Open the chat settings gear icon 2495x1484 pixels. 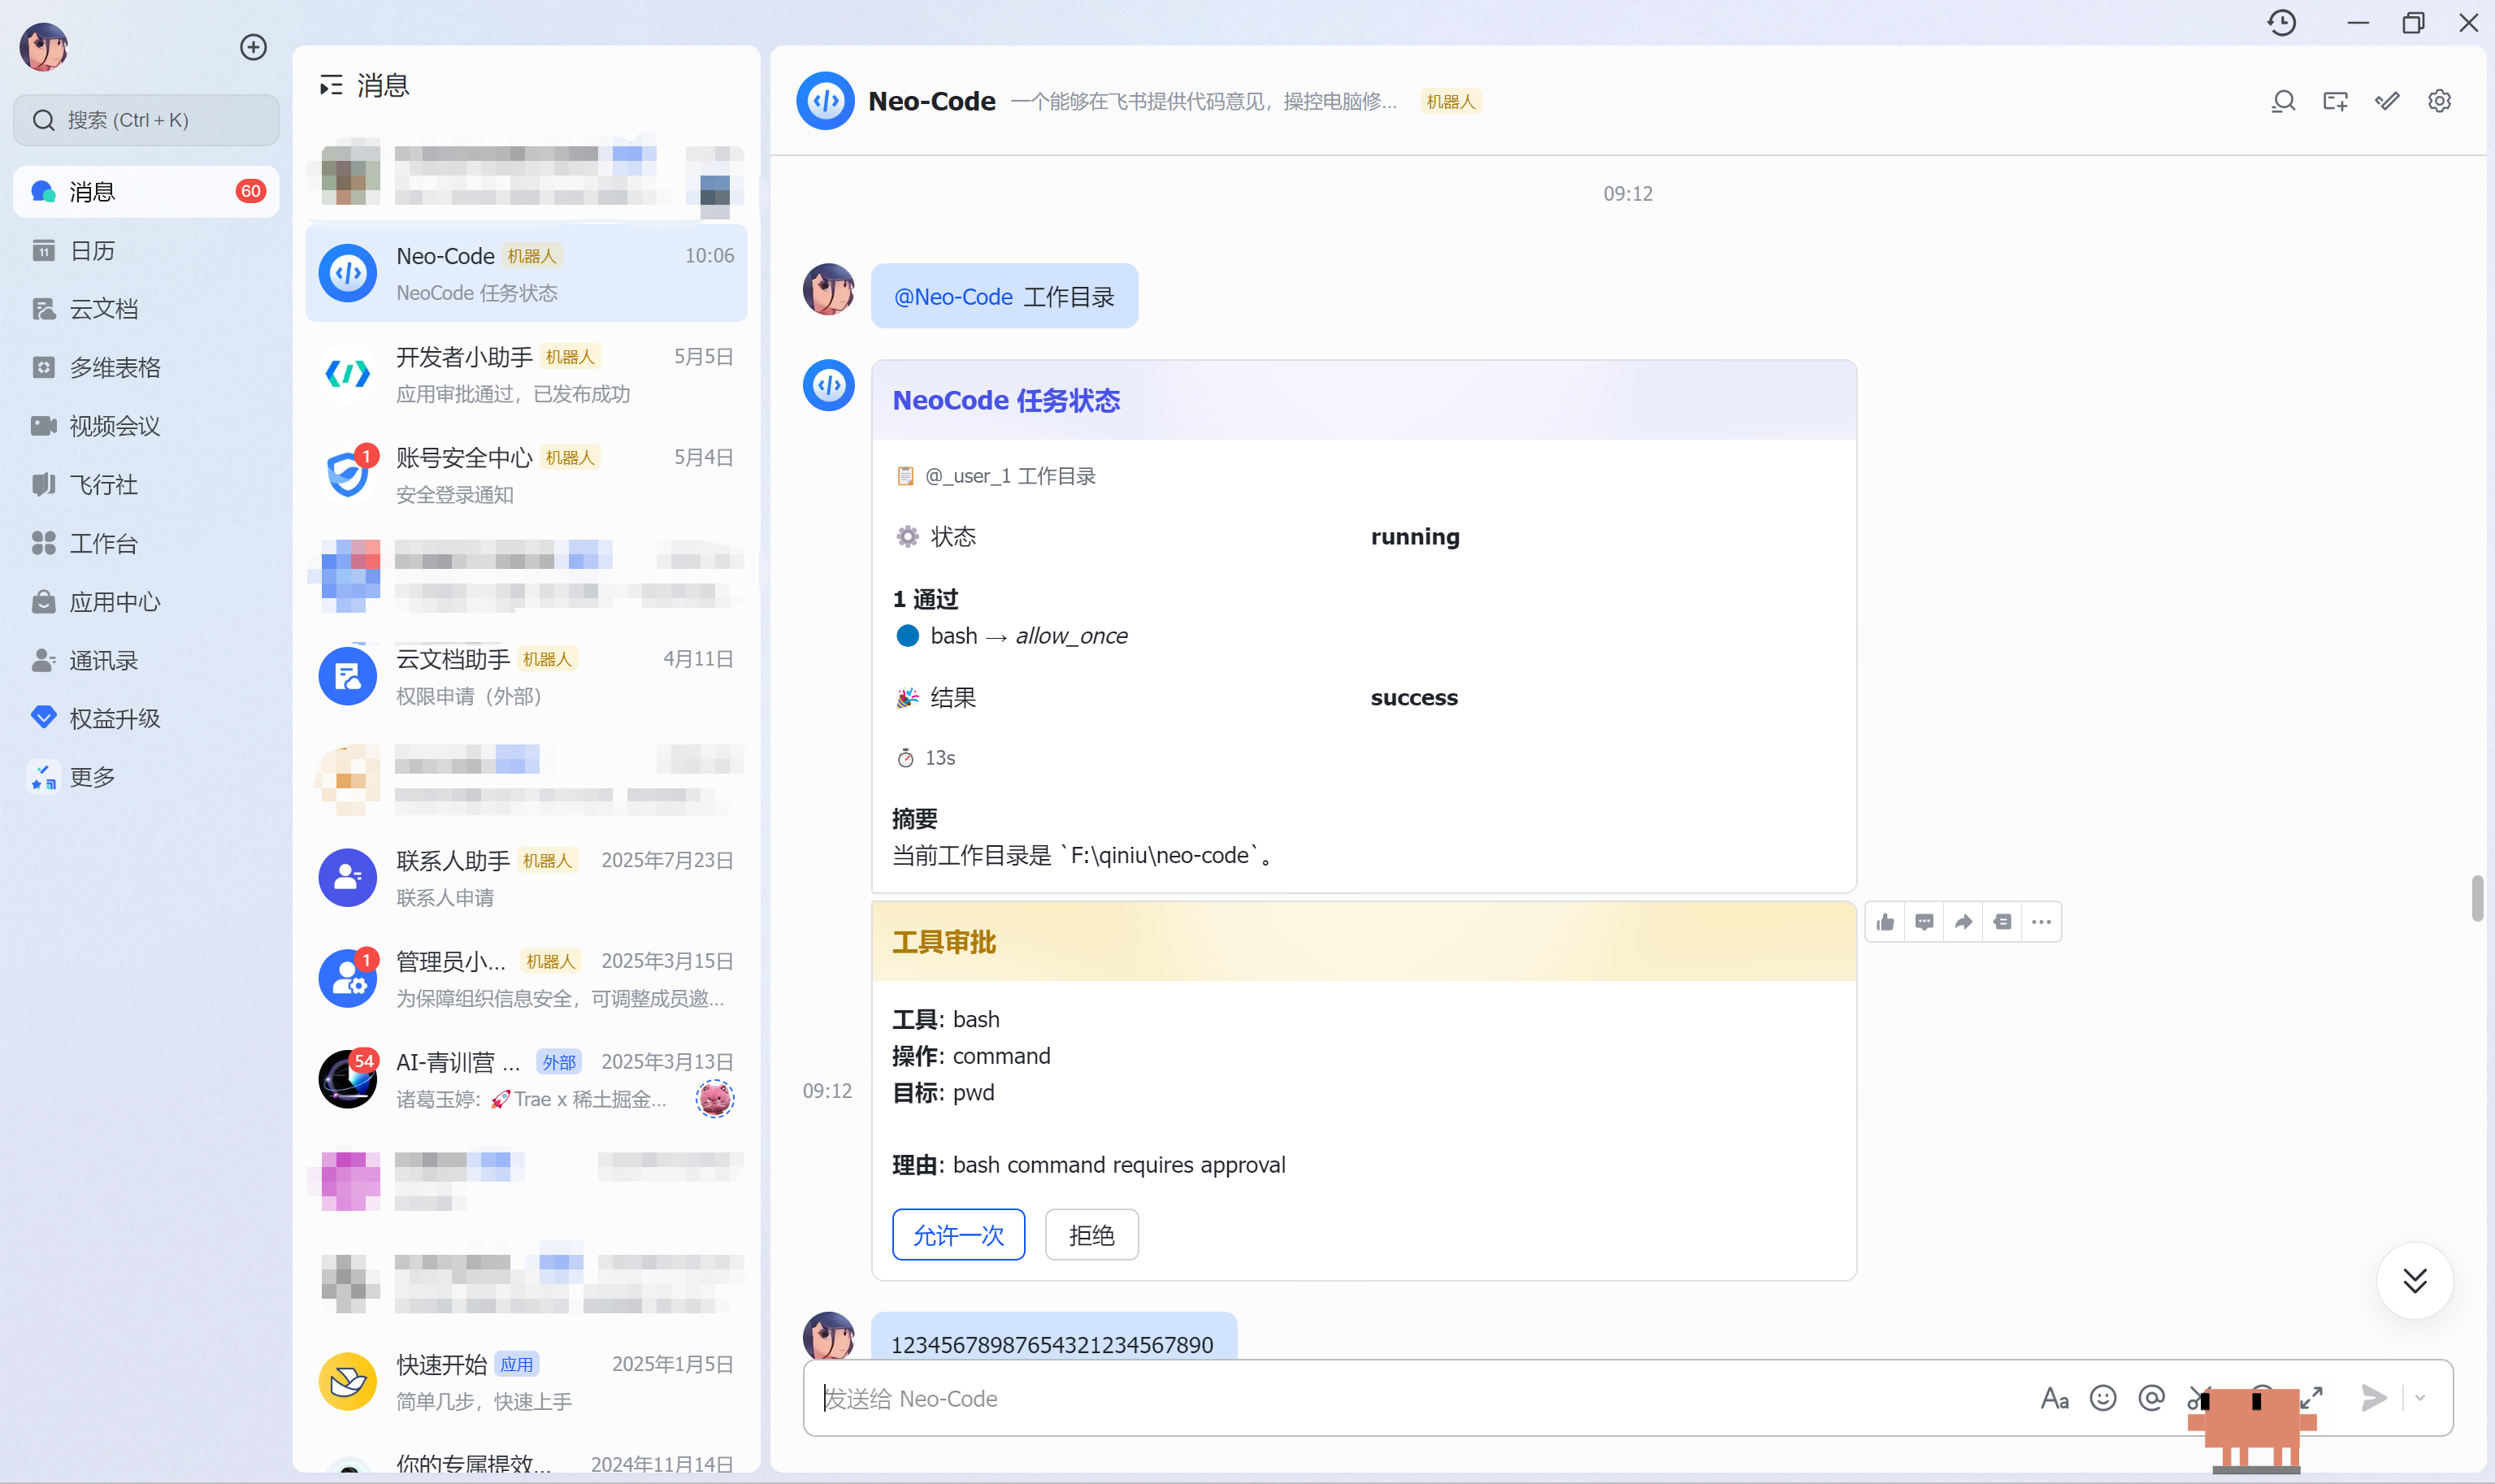[x=2439, y=101]
